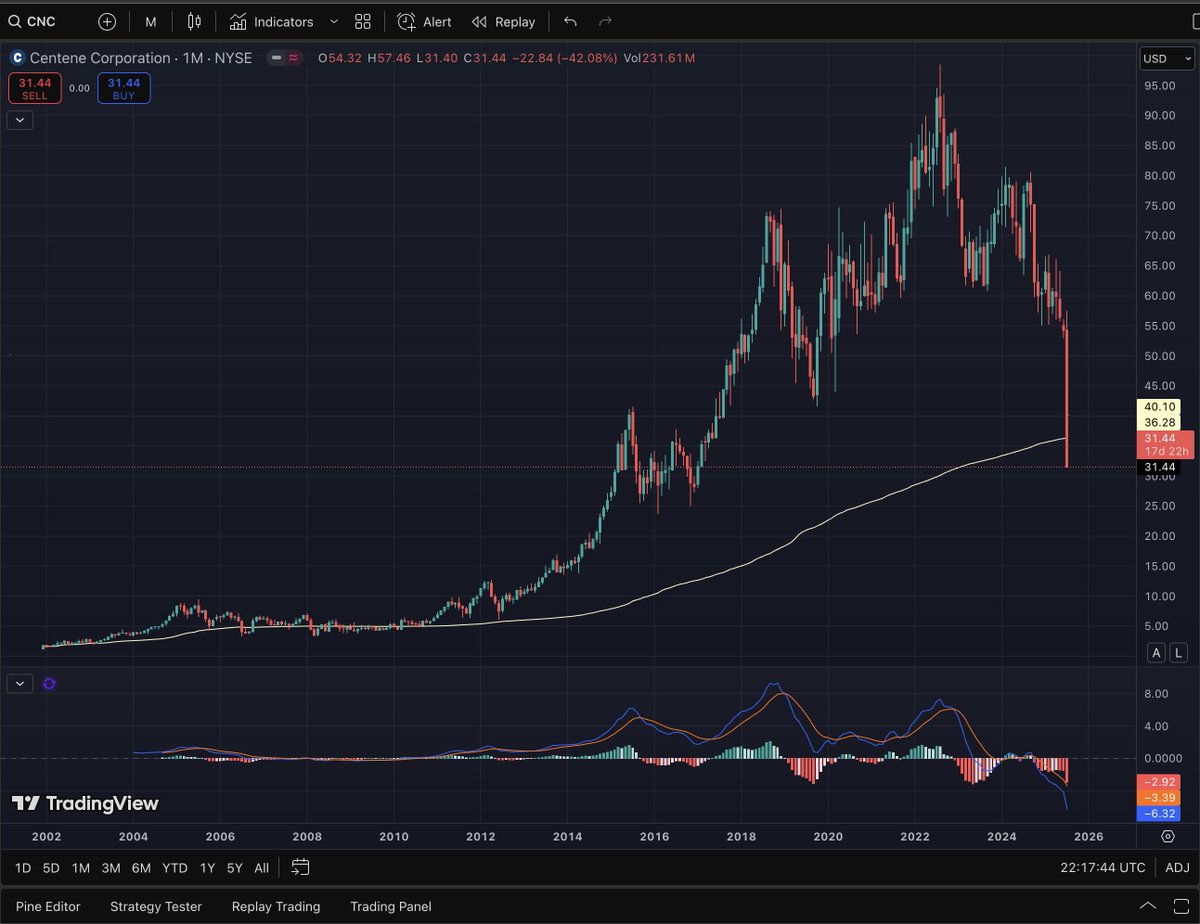
Task: Click the 36.28 price label
Action: [1159, 422]
